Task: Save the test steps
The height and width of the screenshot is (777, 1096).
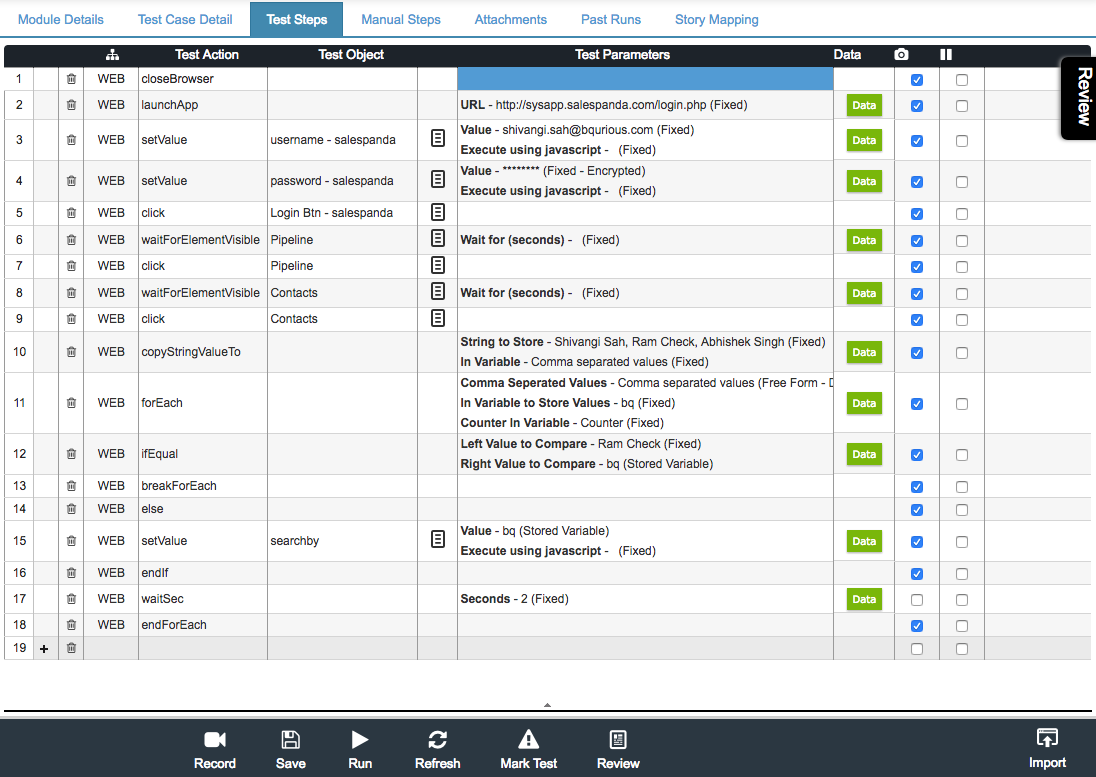Action: point(291,750)
